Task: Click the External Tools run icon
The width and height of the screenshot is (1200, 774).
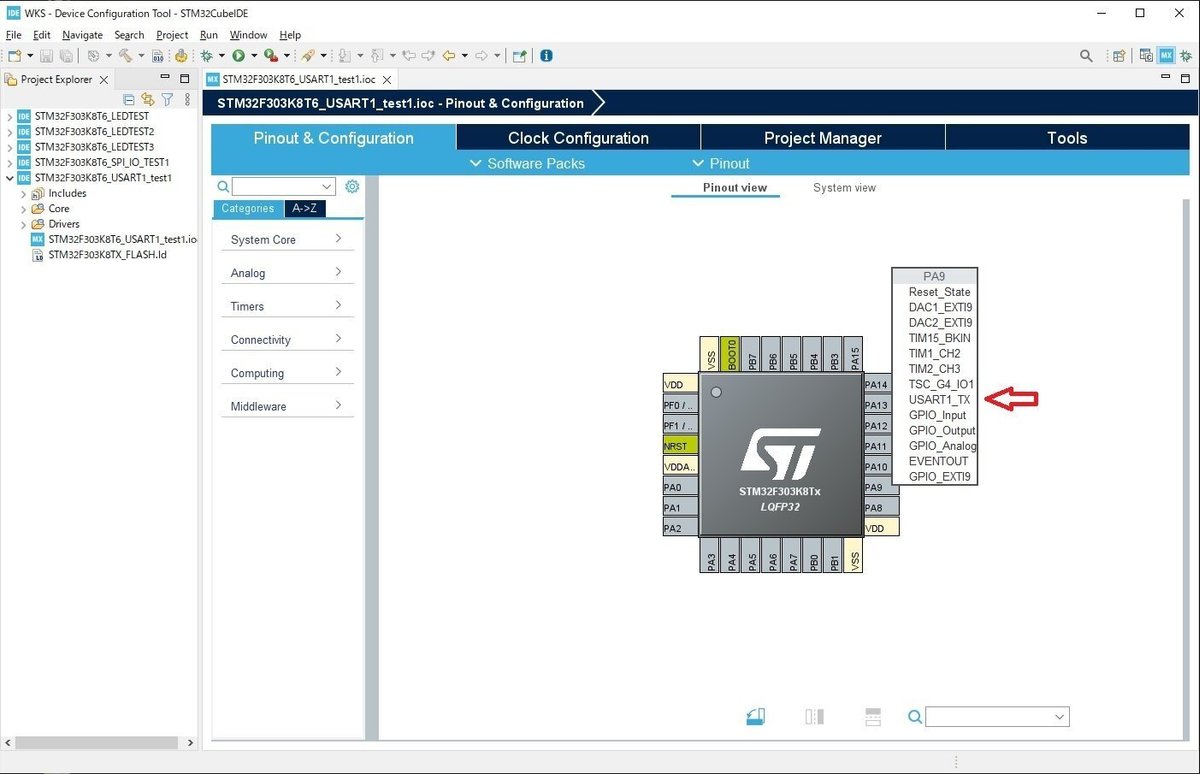Action: (x=271, y=56)
